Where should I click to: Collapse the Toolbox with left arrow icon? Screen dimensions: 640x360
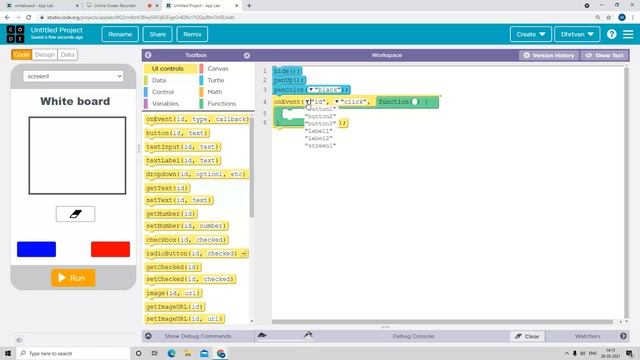[x=148, y=55]
